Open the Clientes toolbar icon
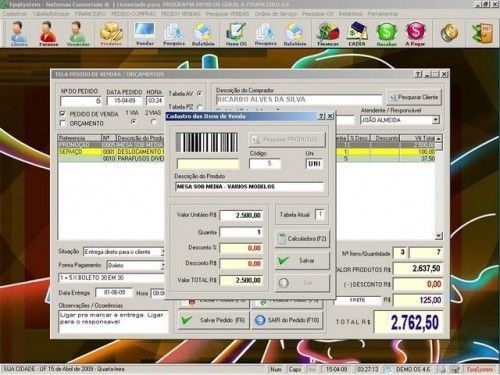 [x=19, y=33]
